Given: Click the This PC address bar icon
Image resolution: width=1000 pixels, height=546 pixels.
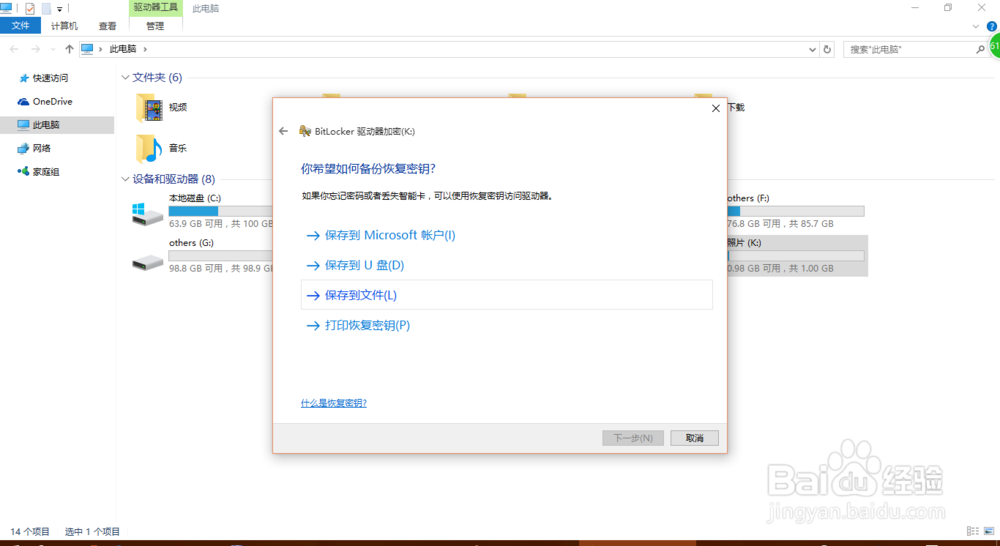Looking at the screenshot, I should coord(87,49).
